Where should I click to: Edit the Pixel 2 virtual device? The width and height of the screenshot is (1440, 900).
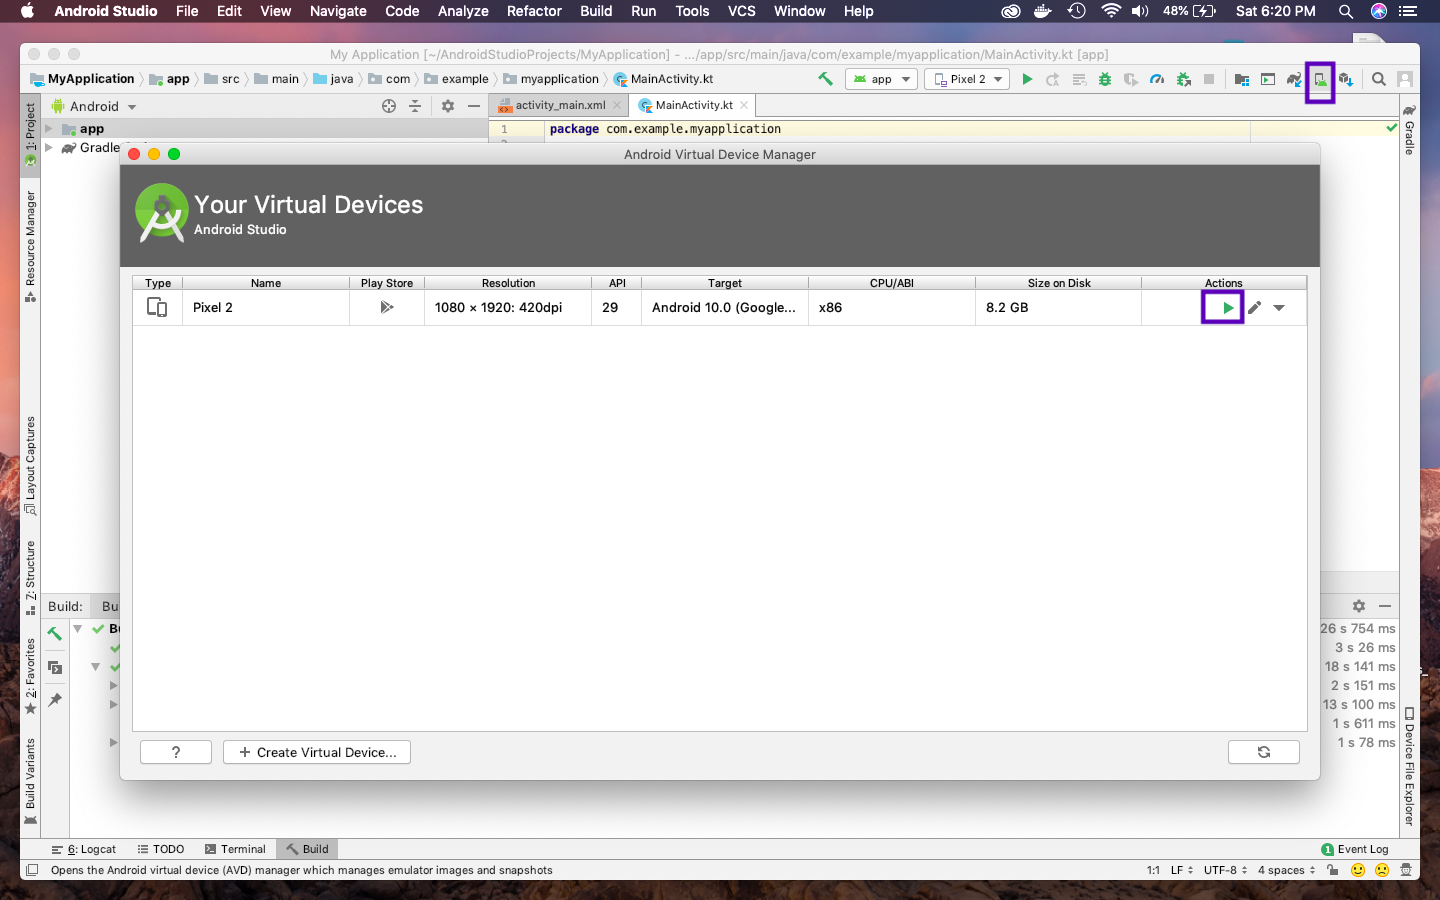[1254, 308]
